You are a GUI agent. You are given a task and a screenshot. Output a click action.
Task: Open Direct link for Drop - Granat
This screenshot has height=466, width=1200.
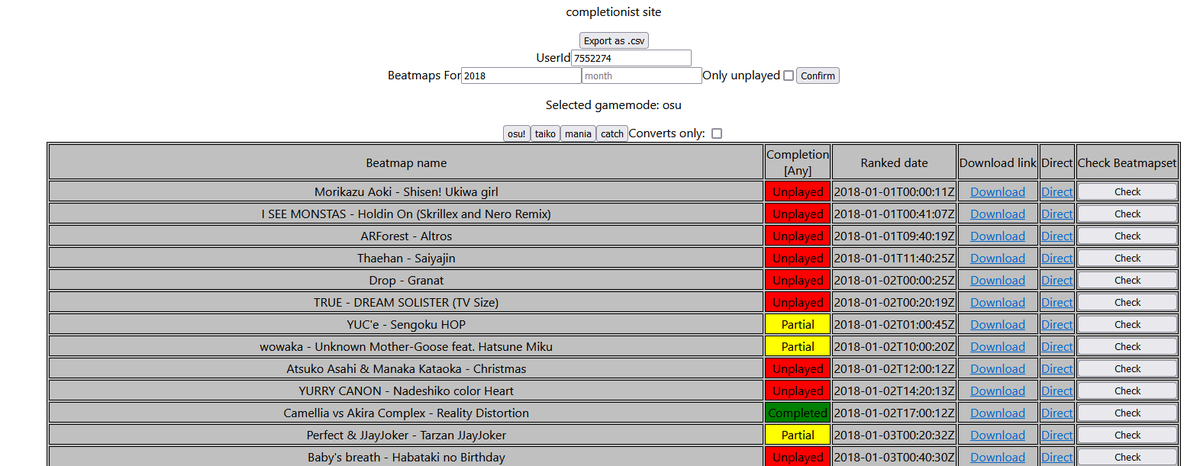click(1057, 280)
